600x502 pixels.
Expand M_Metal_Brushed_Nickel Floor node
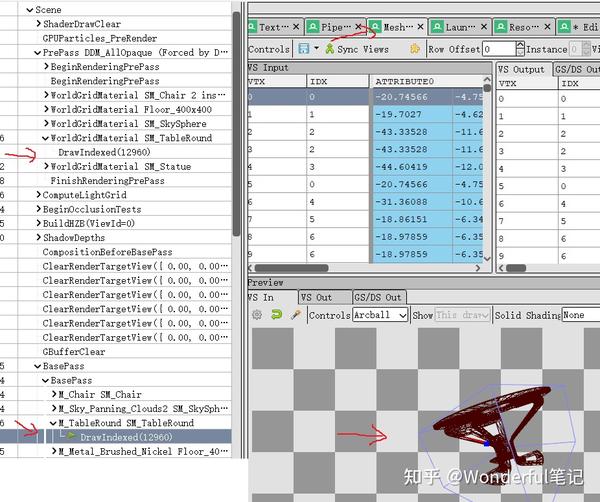[54, 451]
